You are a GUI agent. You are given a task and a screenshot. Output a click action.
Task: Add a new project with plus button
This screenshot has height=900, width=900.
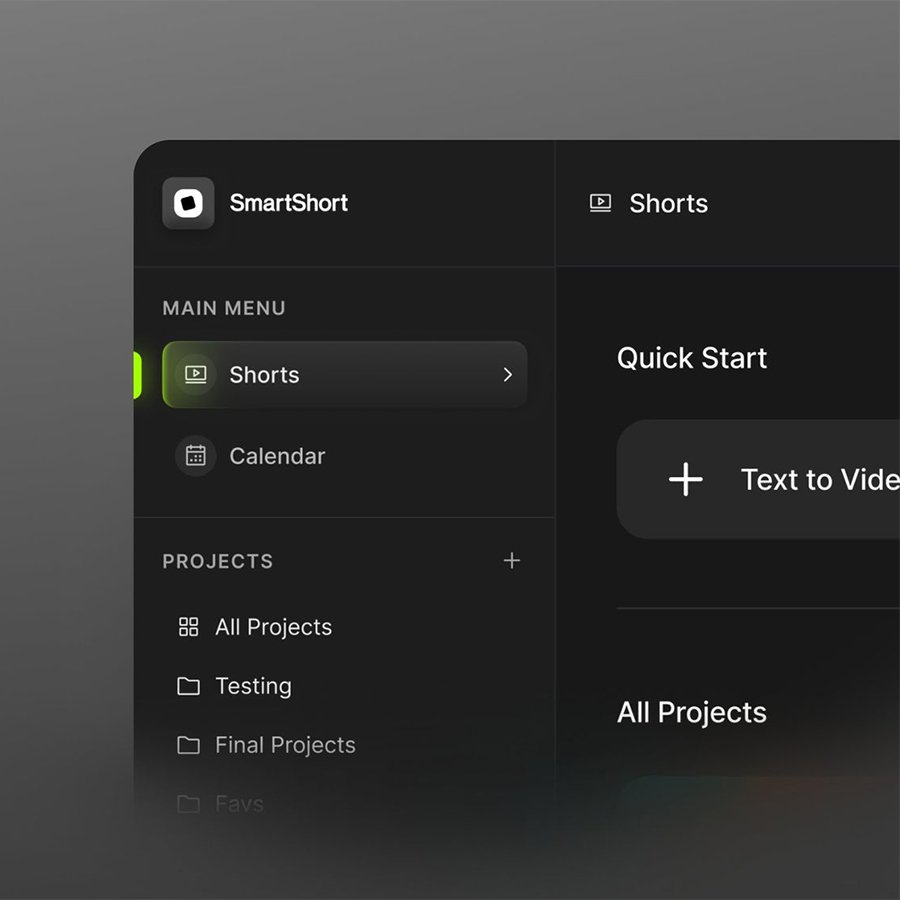(512, 561)
